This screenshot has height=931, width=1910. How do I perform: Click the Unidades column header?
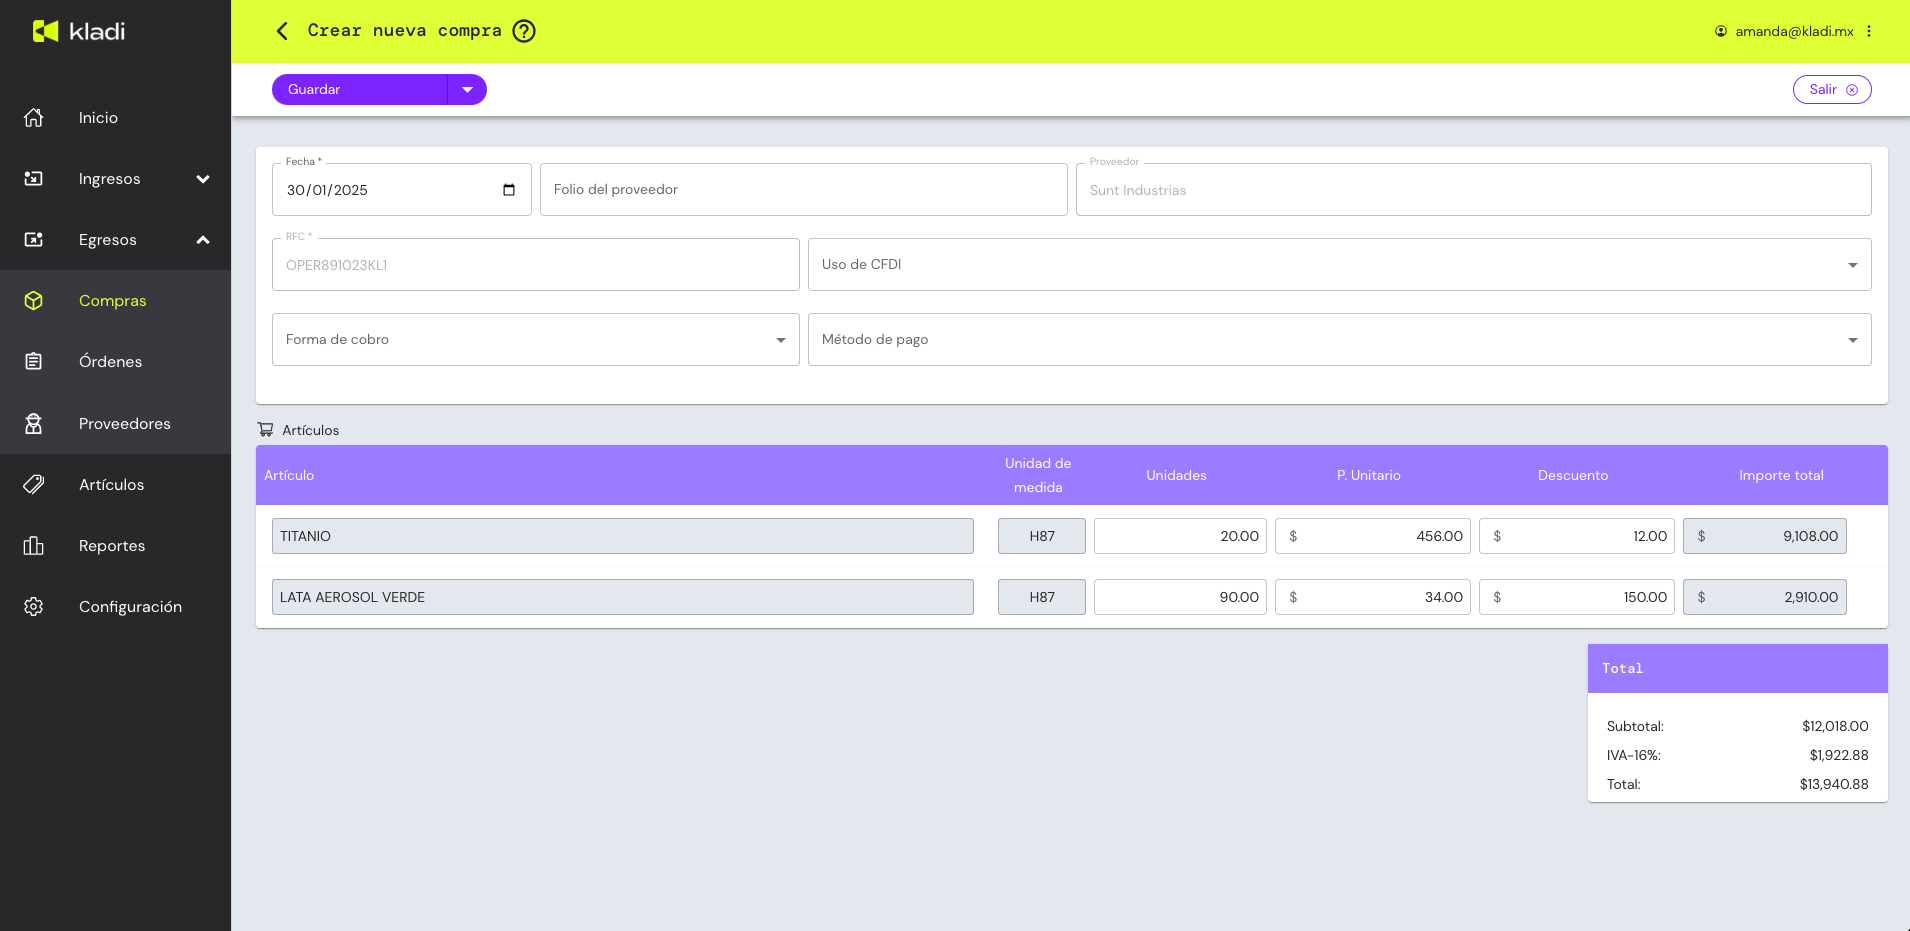(x=1176, y=475)
